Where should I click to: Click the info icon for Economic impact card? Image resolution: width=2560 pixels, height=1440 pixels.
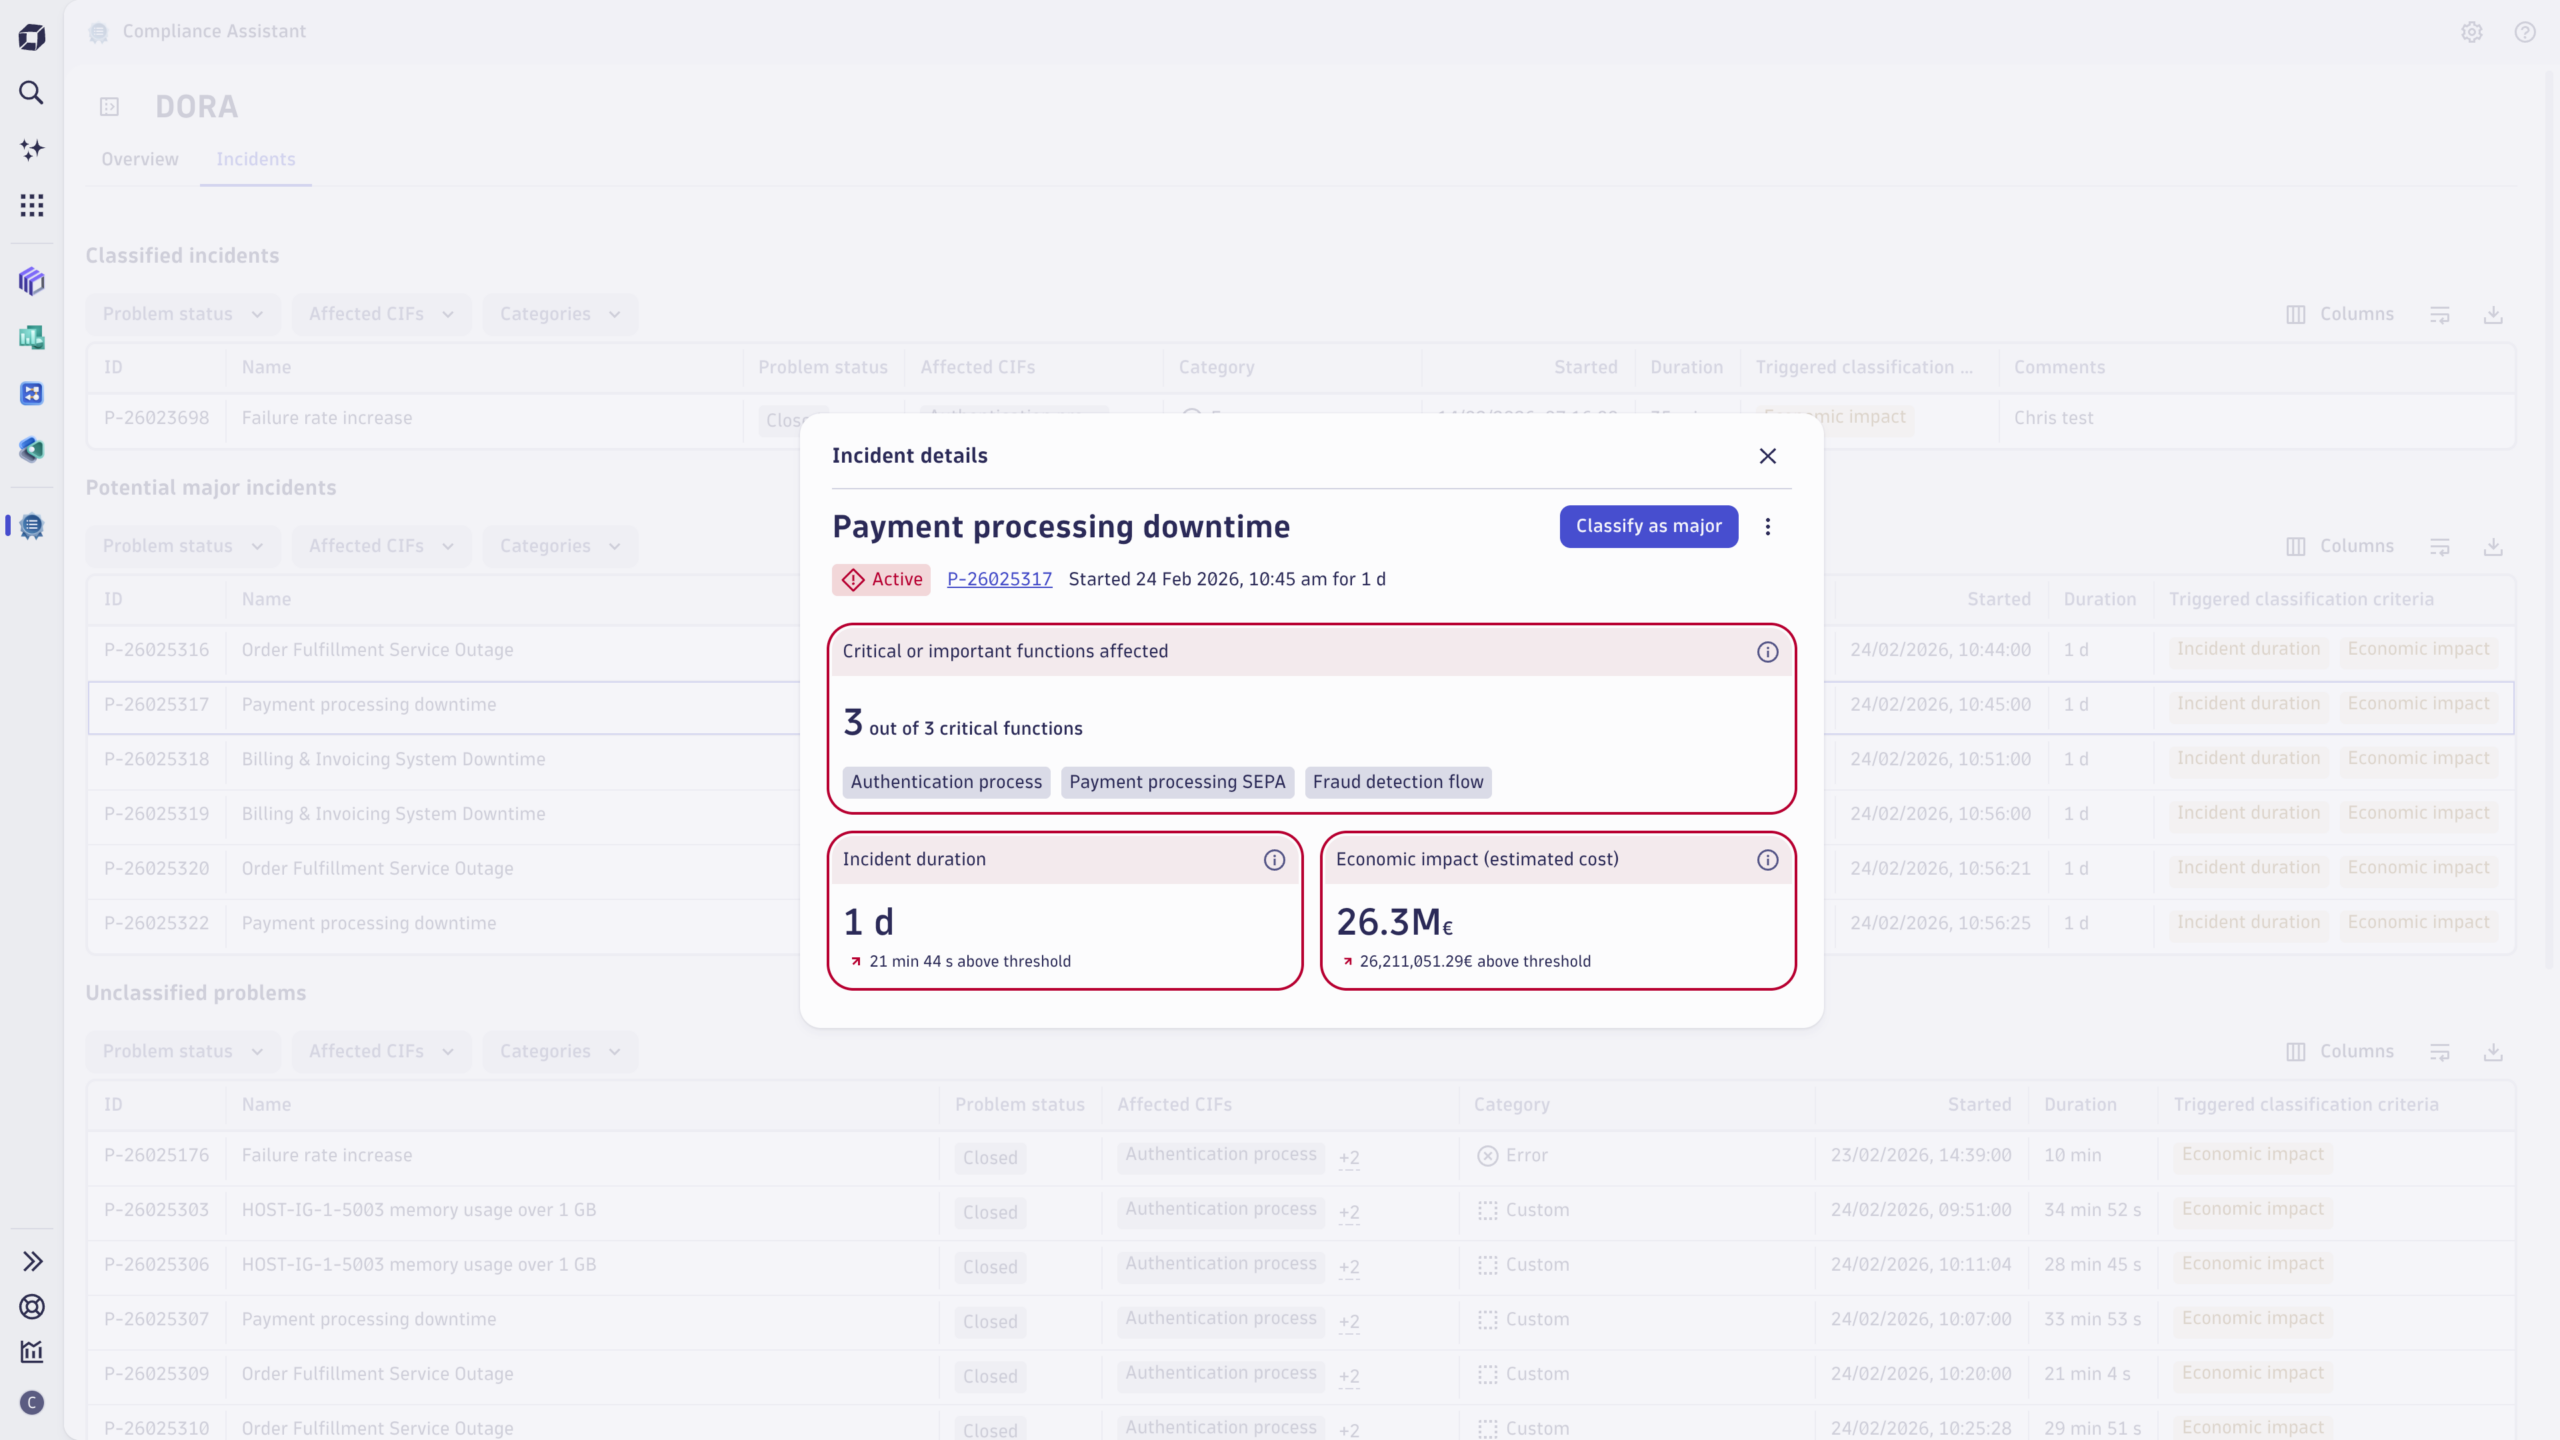pos(1767,860)
